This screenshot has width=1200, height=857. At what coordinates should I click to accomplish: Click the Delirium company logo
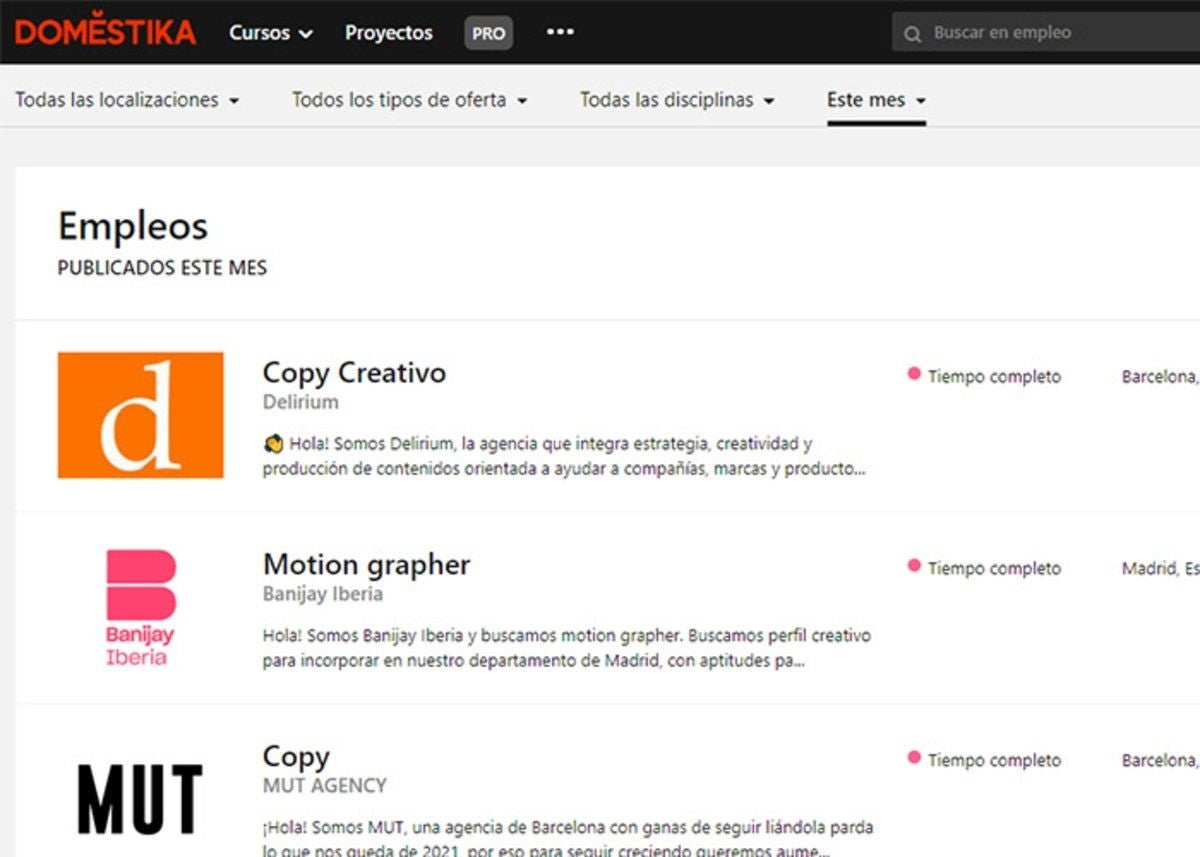tap(141, 414)
